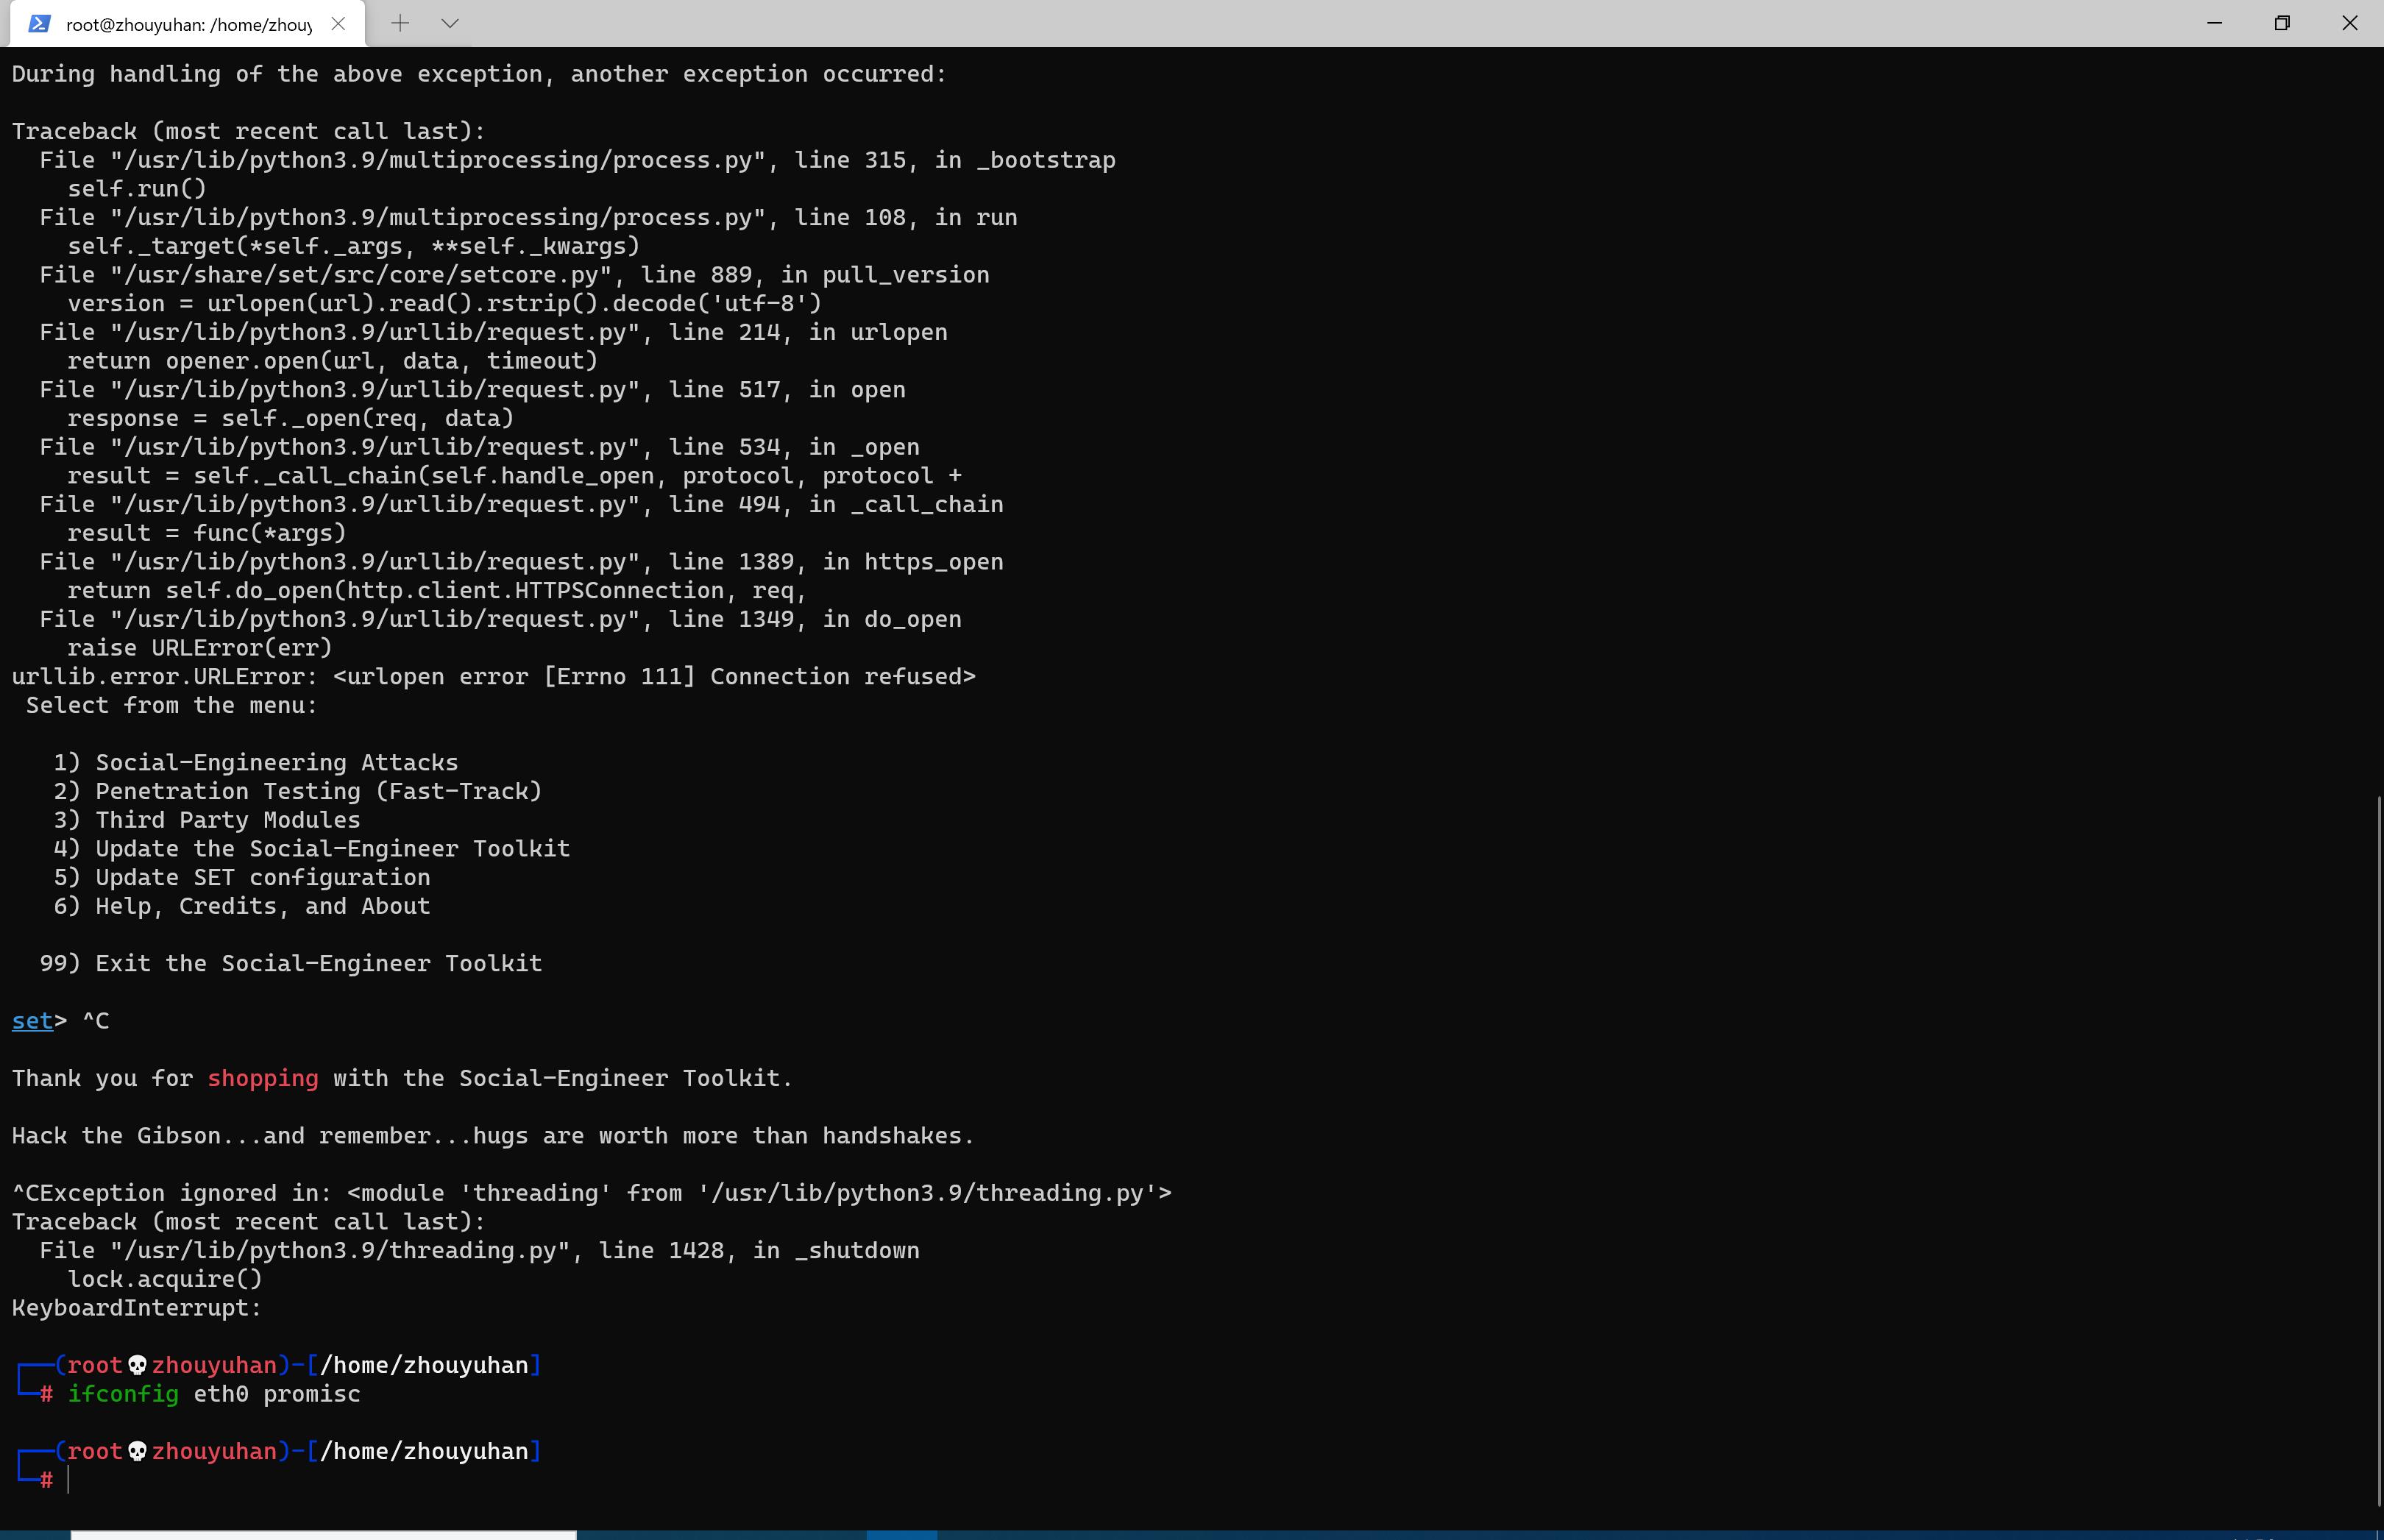Viewport: 2384px width, 1540px height.
Task: Click the PowerShell icon on the tab
Action: pyautogui.click(x=39, y=24)
